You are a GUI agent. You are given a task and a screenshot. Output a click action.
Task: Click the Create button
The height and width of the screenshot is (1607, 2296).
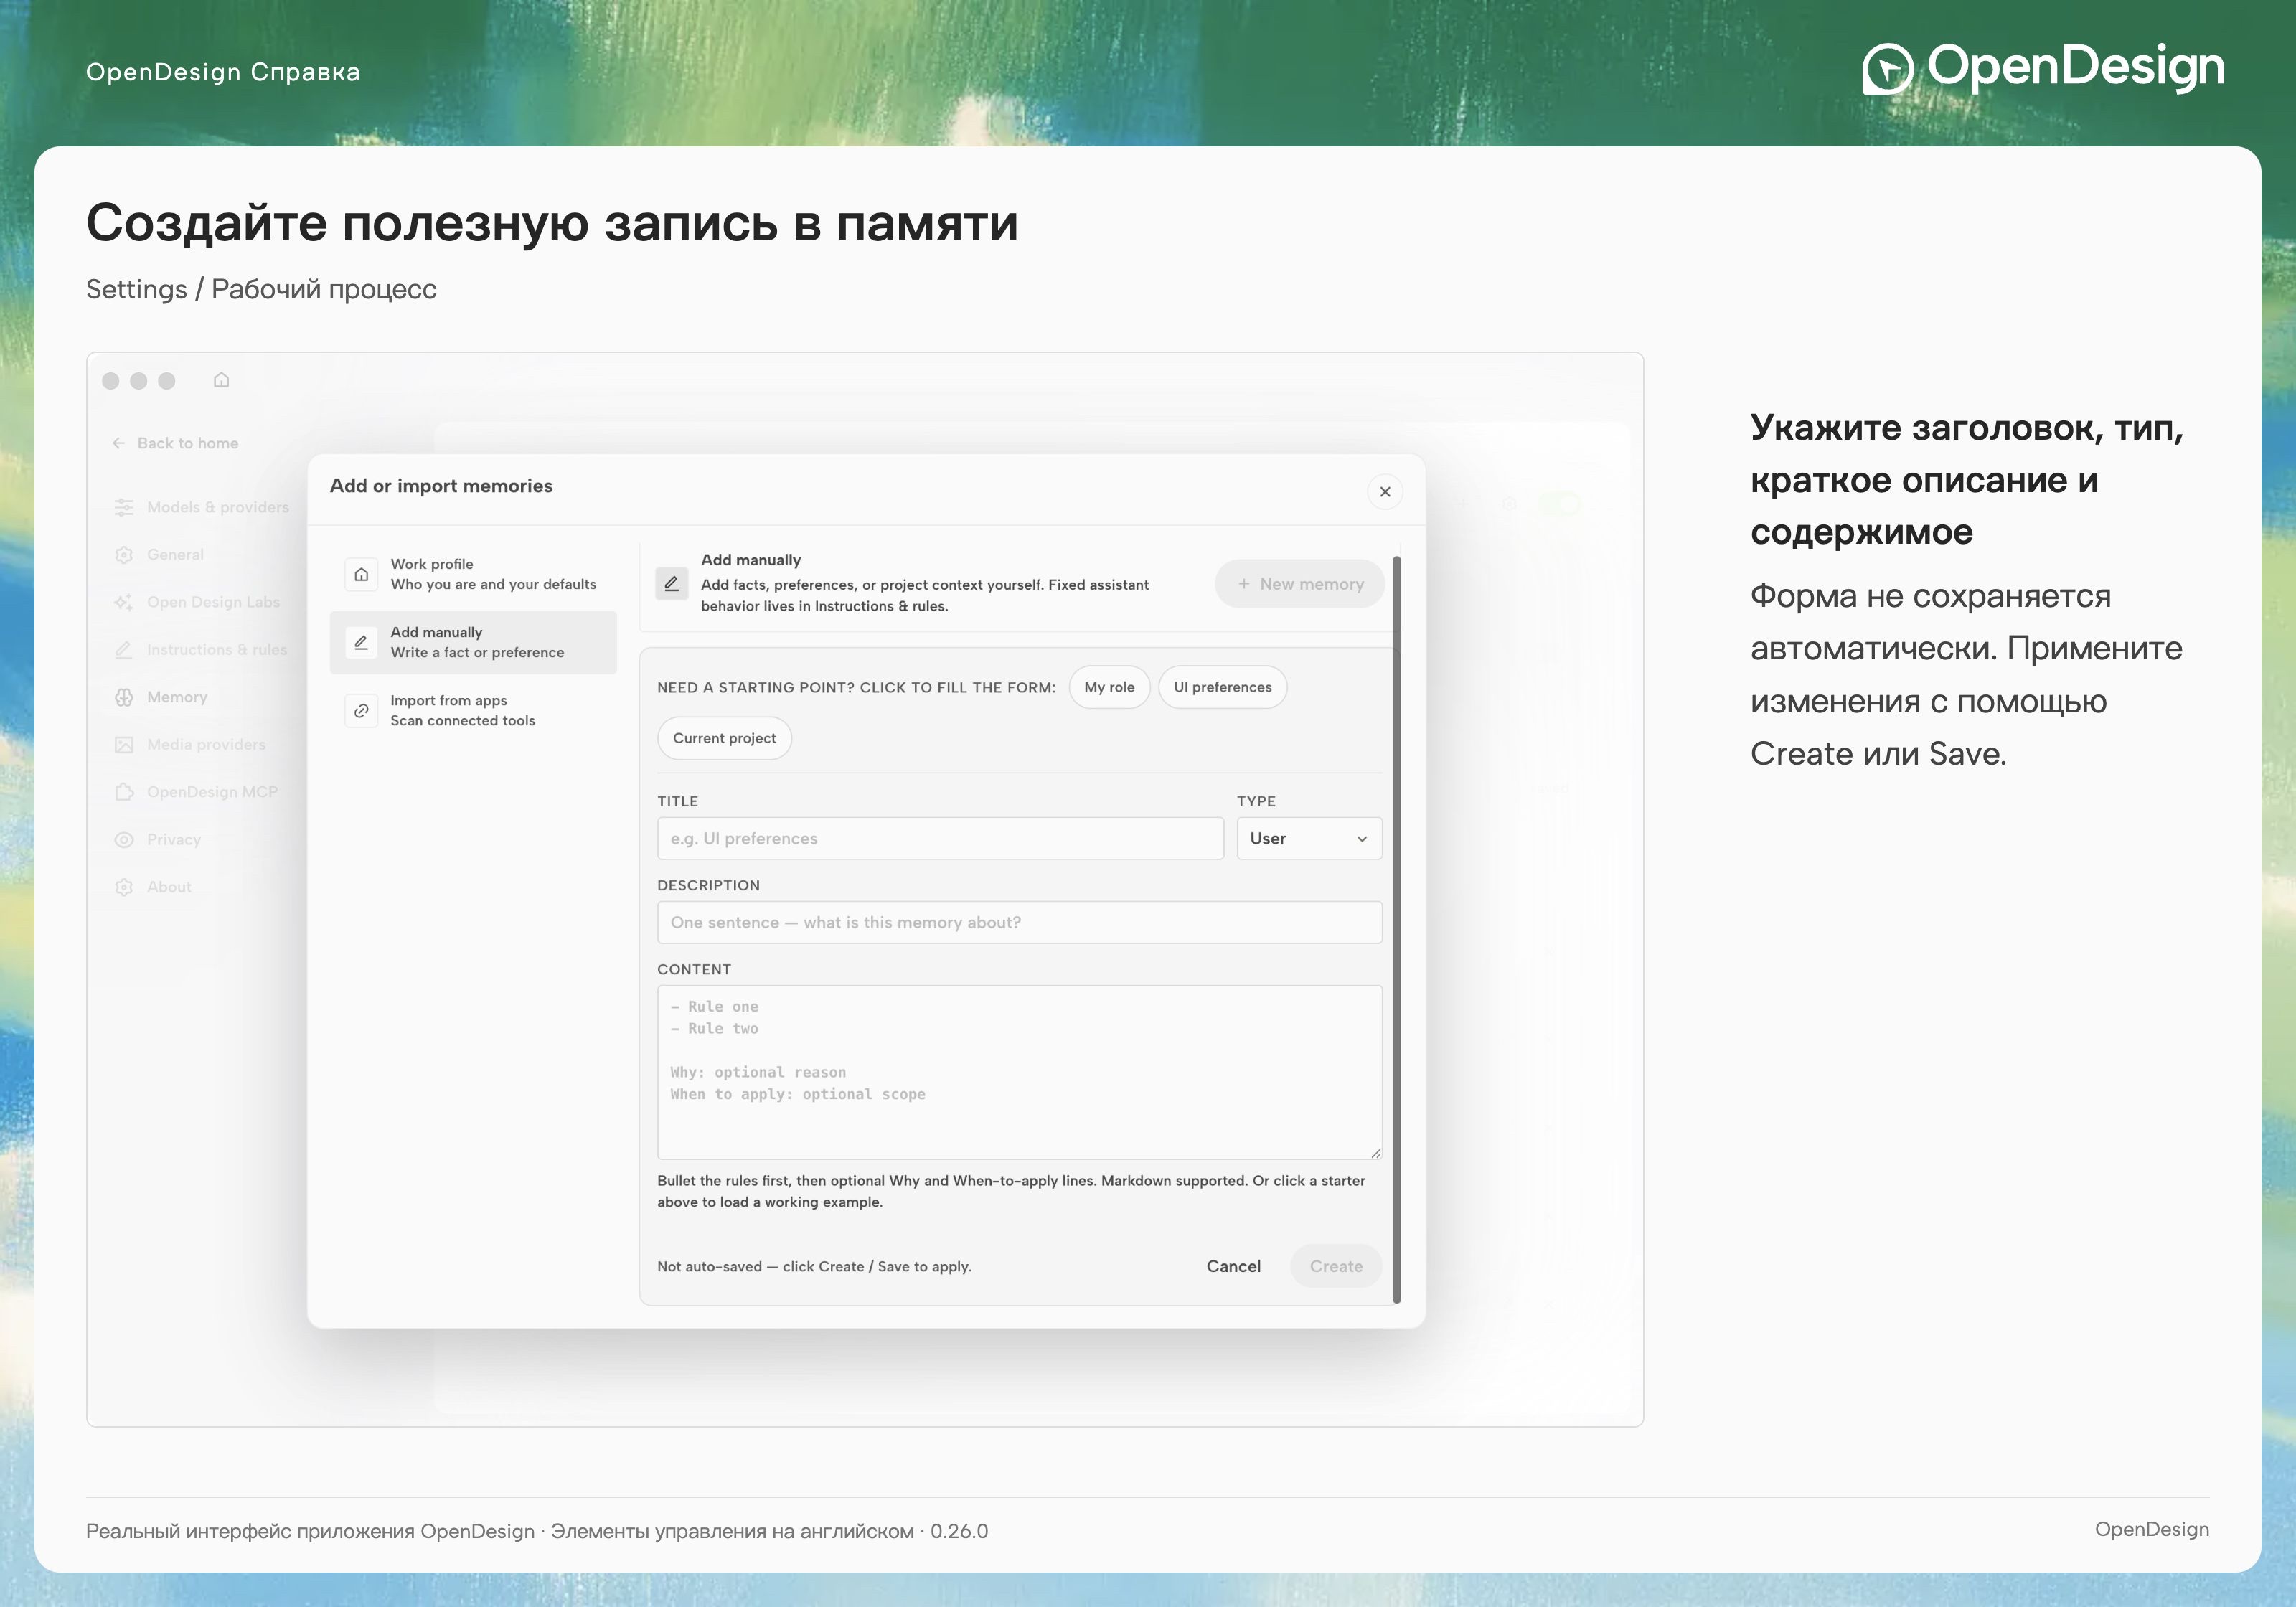(x=1336, y=1266)
